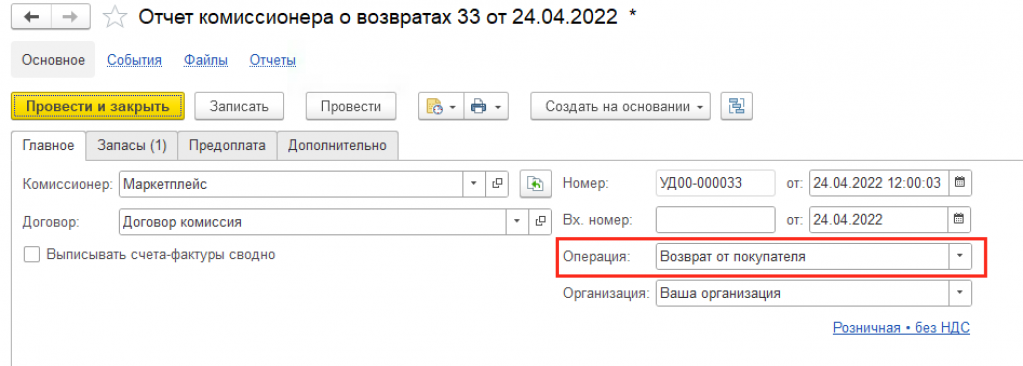This screenshot has height=366, width=1023.
Task: Open the document movements report icon
Action: [x=435, y=106]
